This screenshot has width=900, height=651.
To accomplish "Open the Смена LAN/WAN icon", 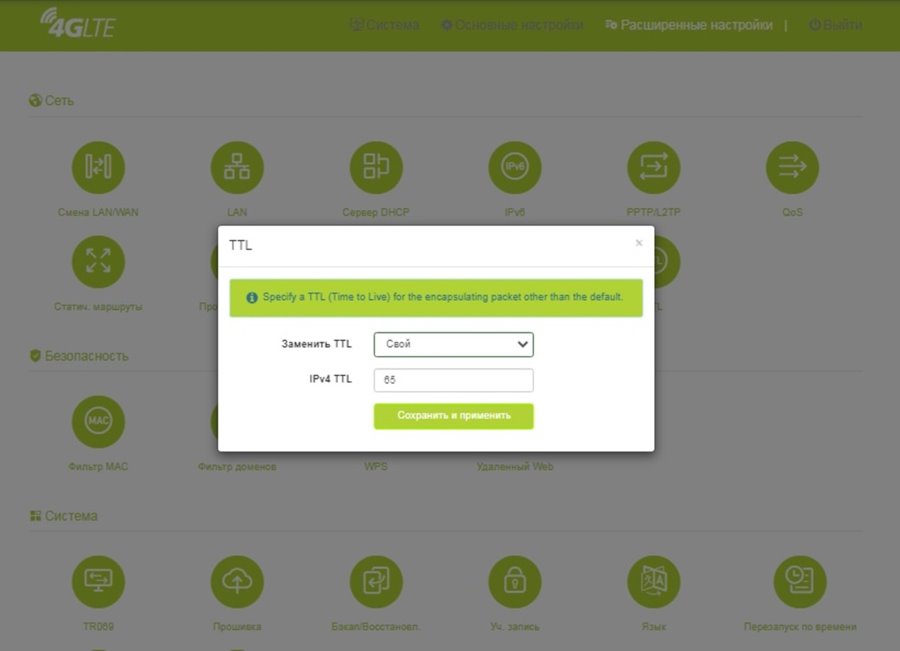I will tap(98, 168).
